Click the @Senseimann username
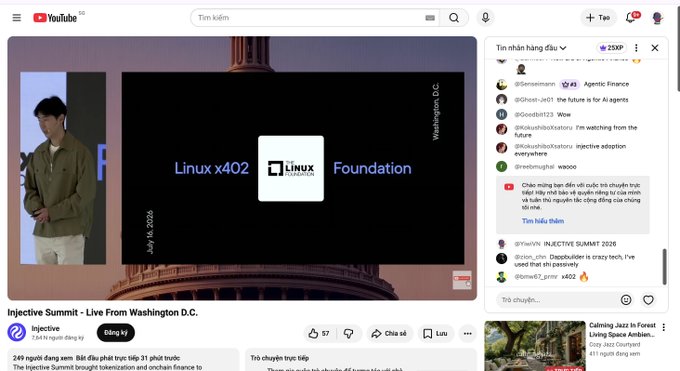The height and width of the screenshot is (371, 680). click(535, 84)
